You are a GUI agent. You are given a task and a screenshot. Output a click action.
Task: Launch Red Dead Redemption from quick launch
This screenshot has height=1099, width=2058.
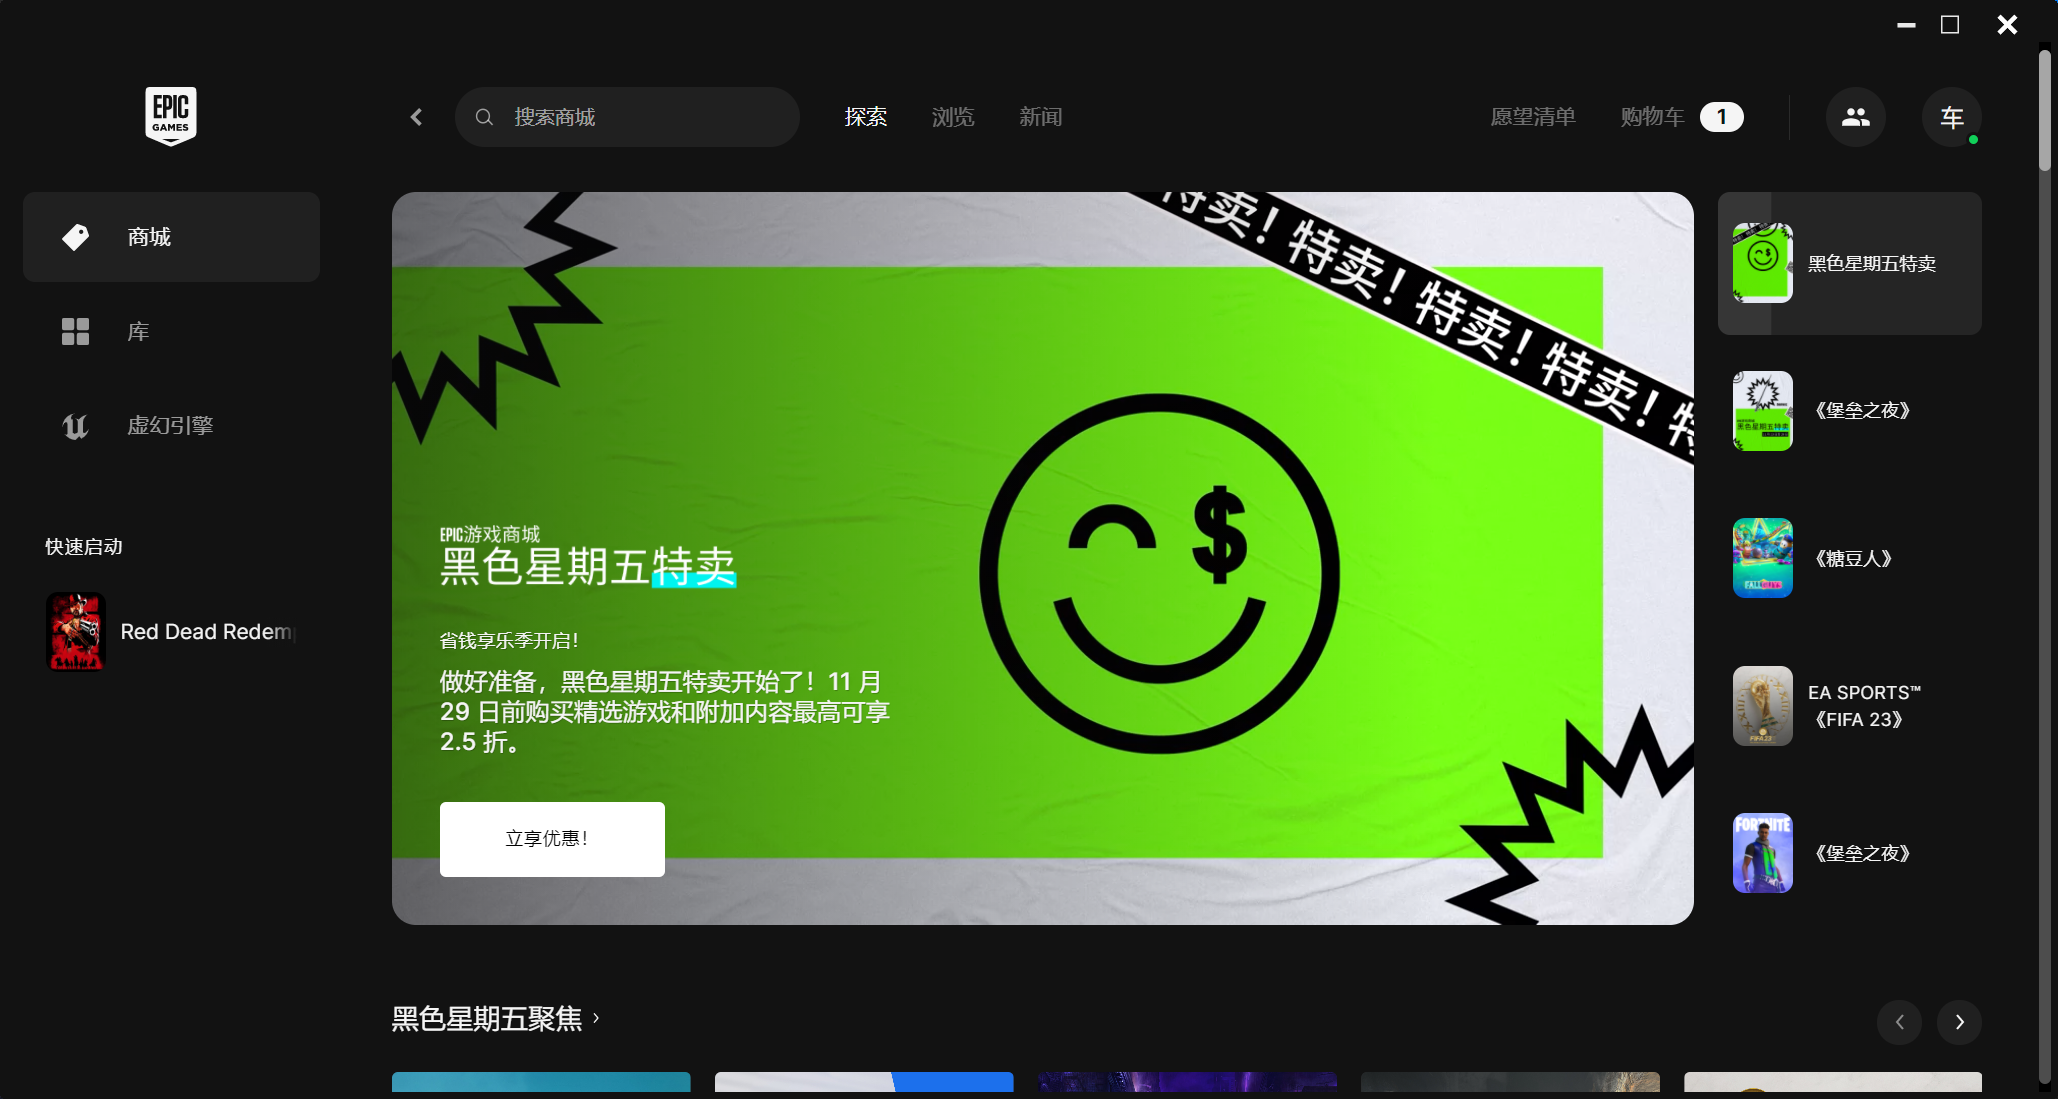point(171,632)
